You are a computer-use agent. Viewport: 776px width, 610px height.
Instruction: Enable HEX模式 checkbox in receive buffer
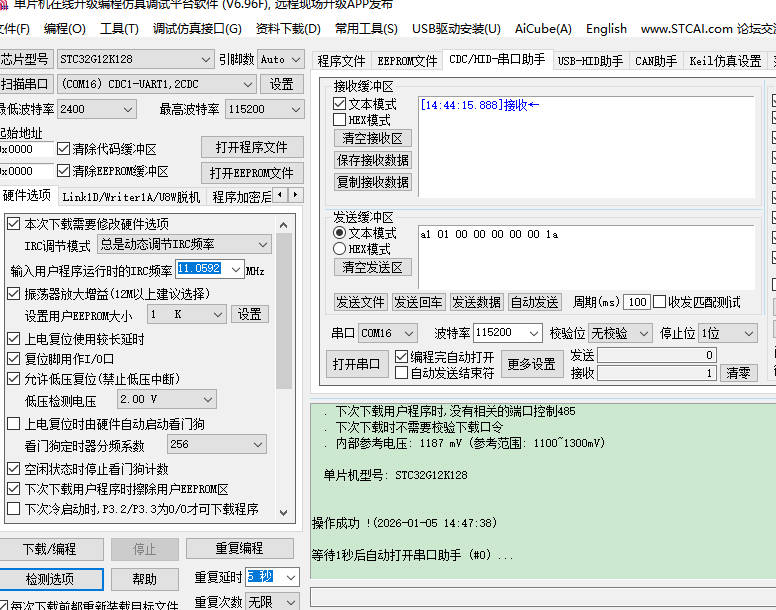340,120
